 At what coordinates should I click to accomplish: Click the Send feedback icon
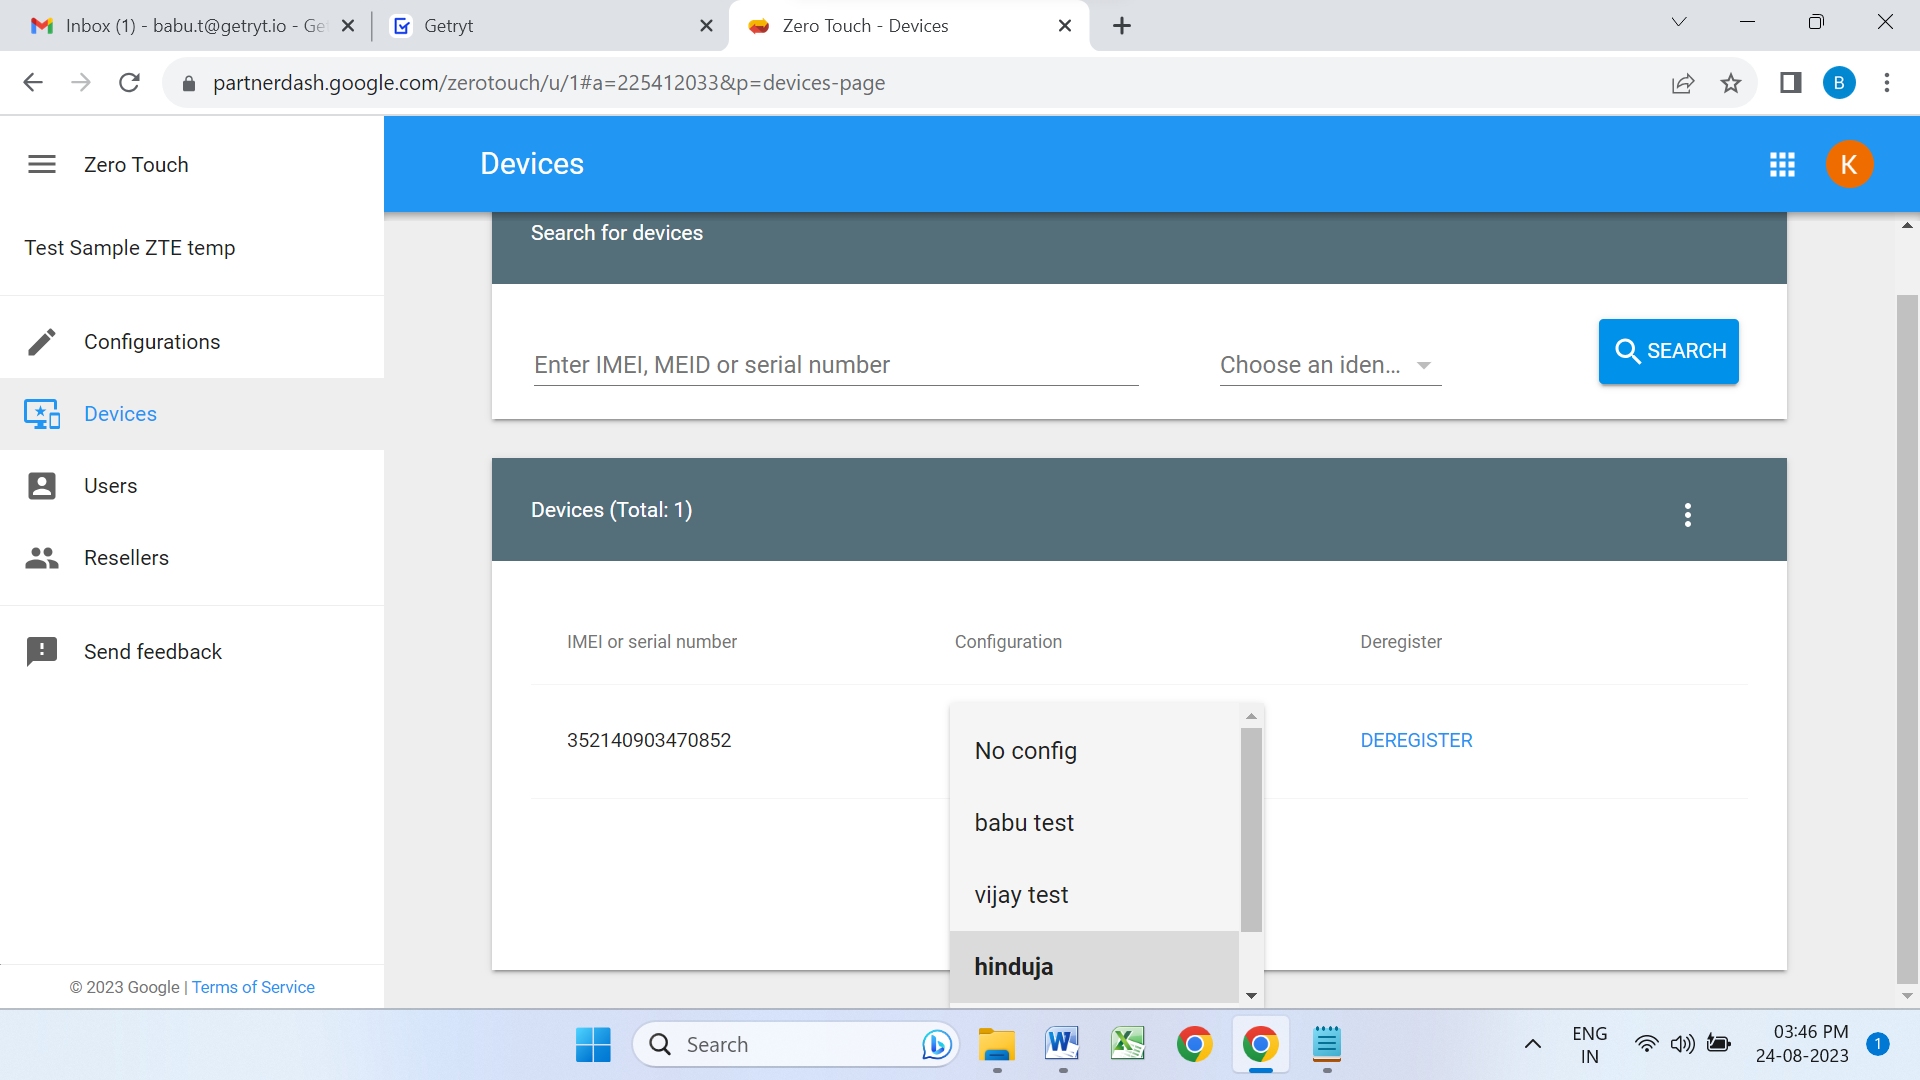[x=42, y=652]
